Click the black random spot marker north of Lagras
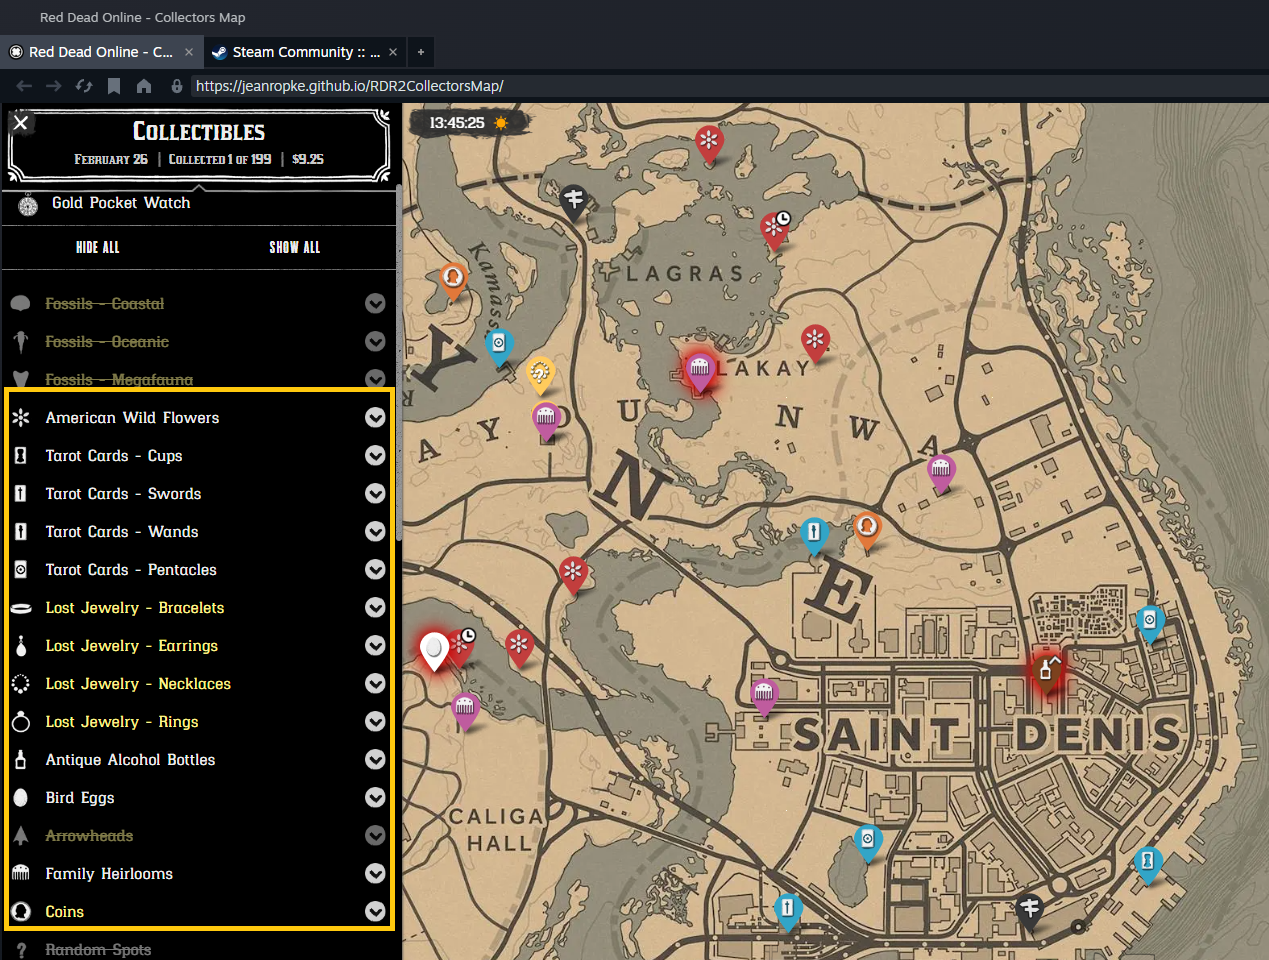The width and height of the screenshot is (1269, 960). click(x=573, y=201)
